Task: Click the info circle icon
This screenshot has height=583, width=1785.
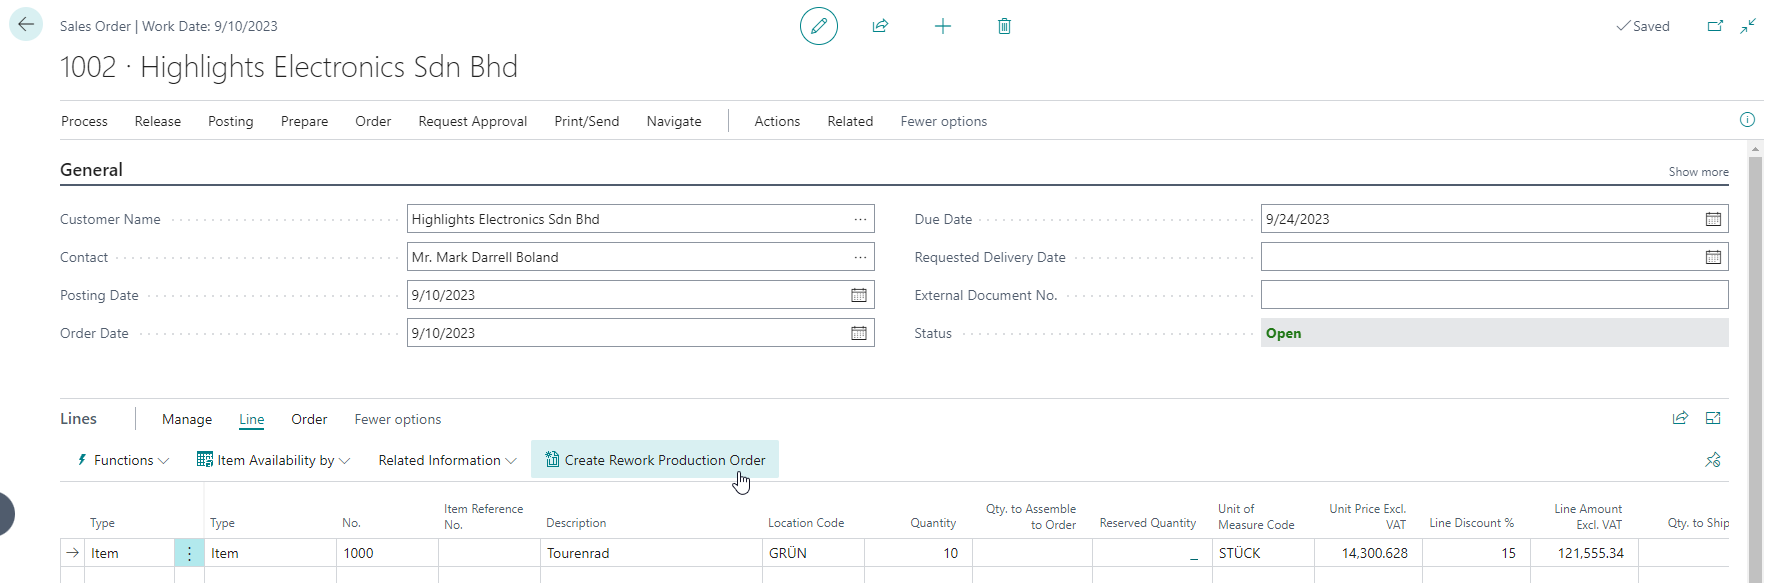Action: coord(1747,120)
